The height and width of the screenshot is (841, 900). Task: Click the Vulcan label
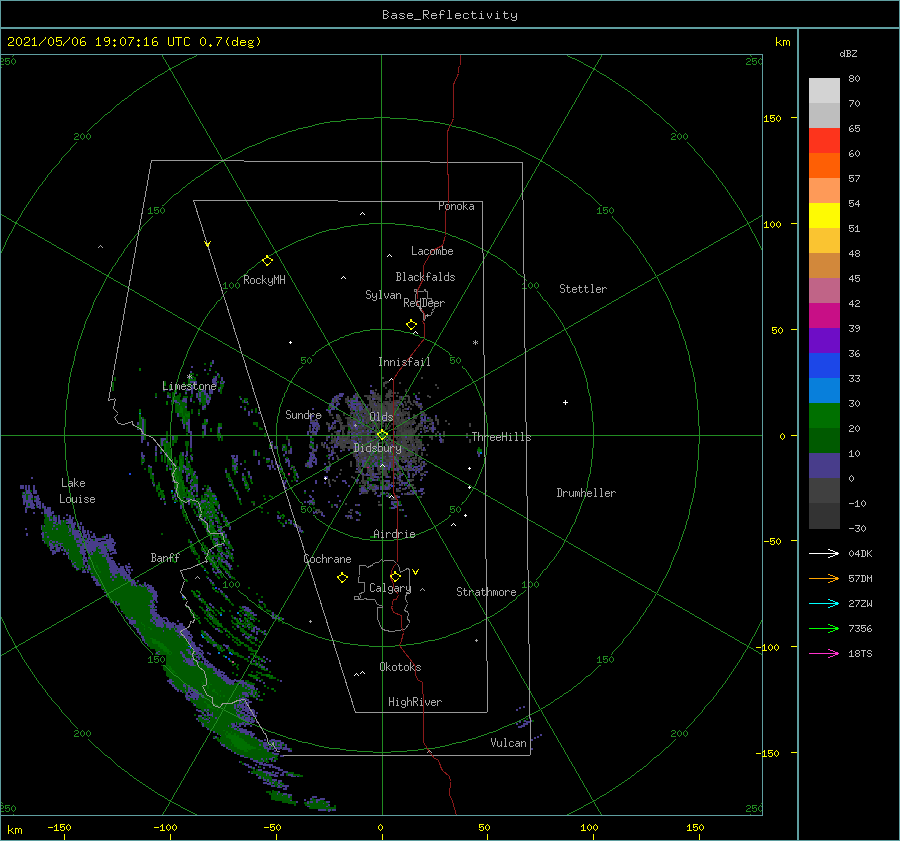[509, 743]
